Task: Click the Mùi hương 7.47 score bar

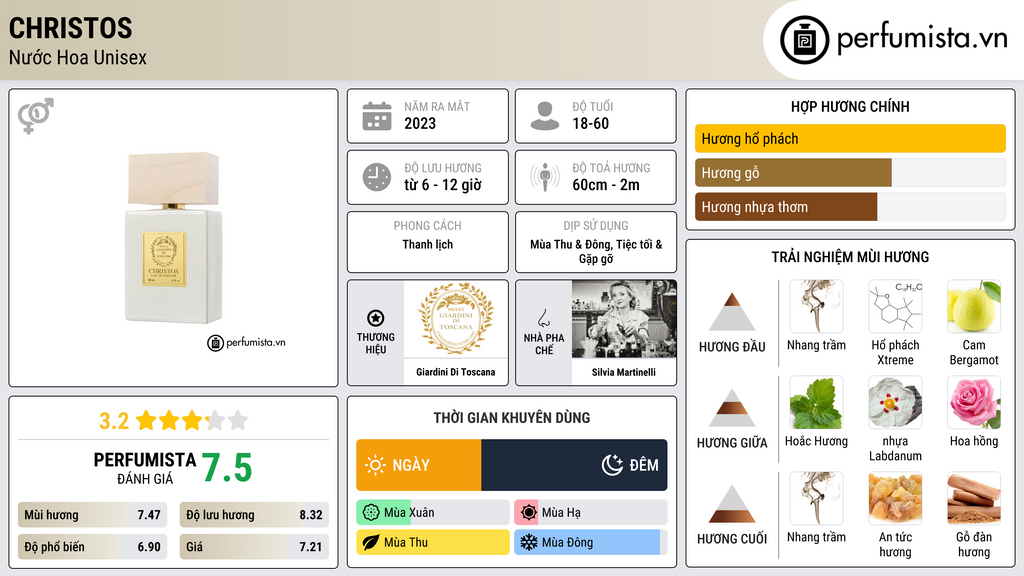Action: pyautogui.click(x=92, y=515)
